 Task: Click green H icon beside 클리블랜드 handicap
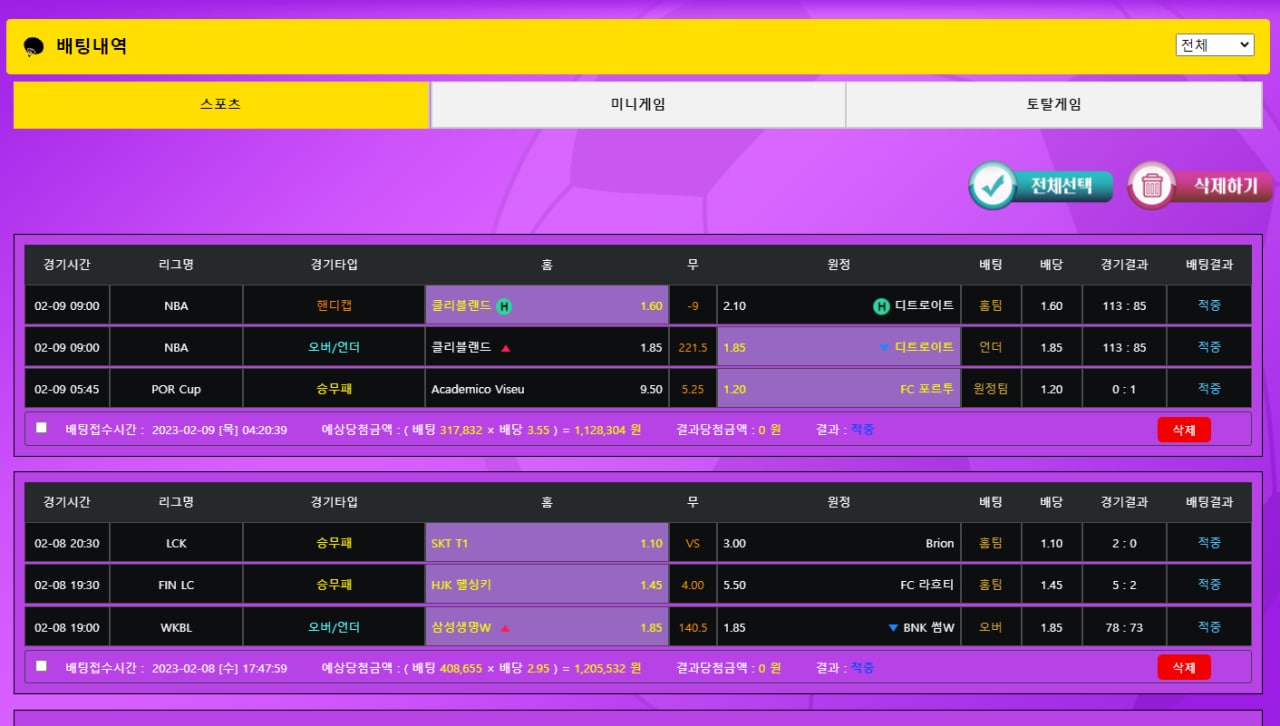click(504, 306)
